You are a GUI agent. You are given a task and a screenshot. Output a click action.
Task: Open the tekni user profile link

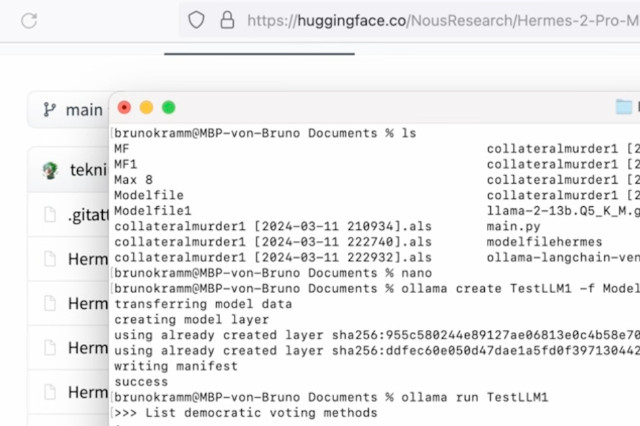[x=88, y=170]
